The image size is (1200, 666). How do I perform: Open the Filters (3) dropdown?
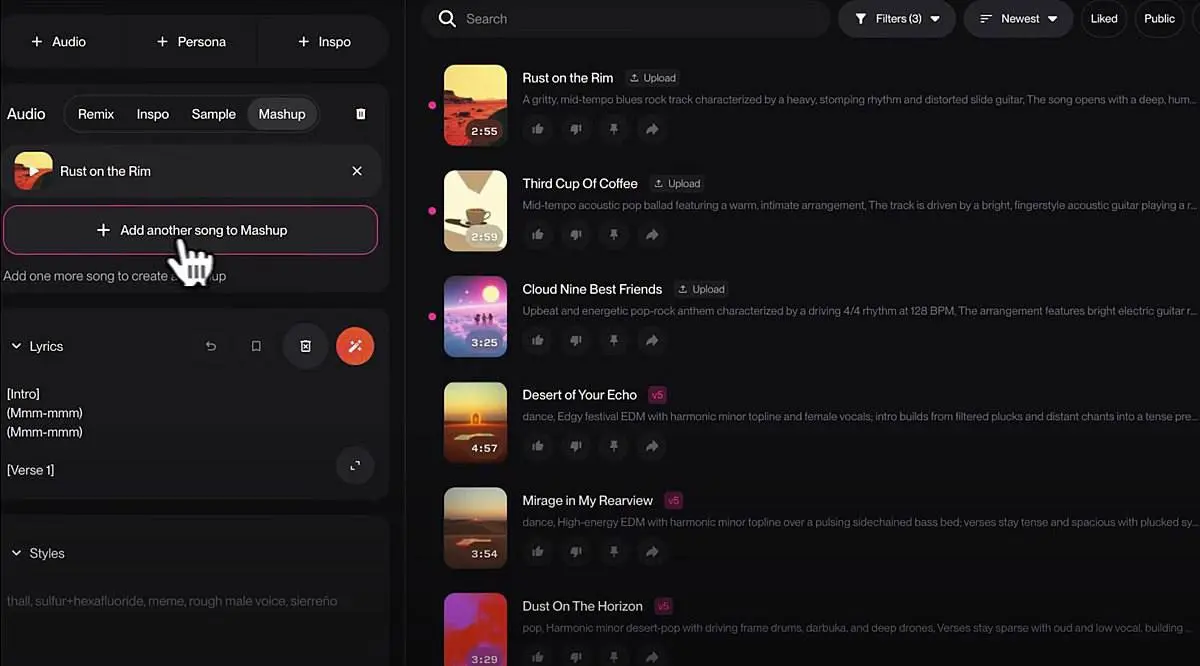(897, 19)
